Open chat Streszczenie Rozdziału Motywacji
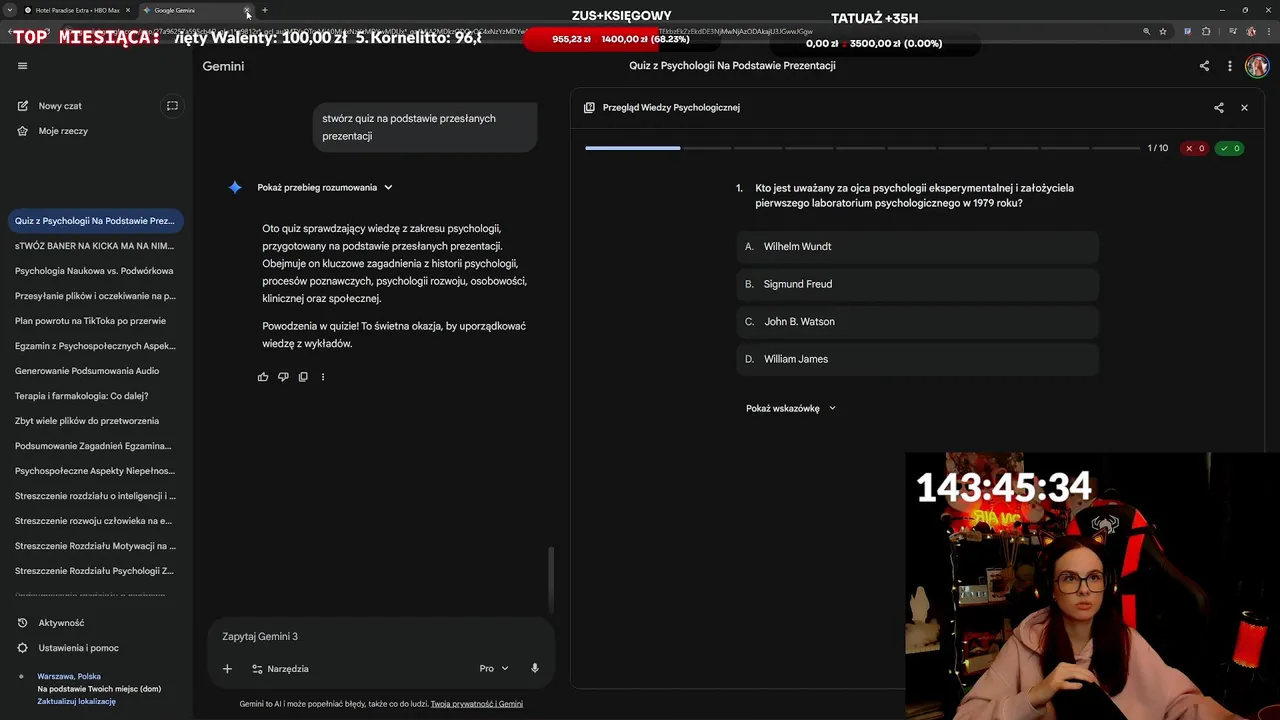This screenshot has width=1280, height=720. point(94,546)
